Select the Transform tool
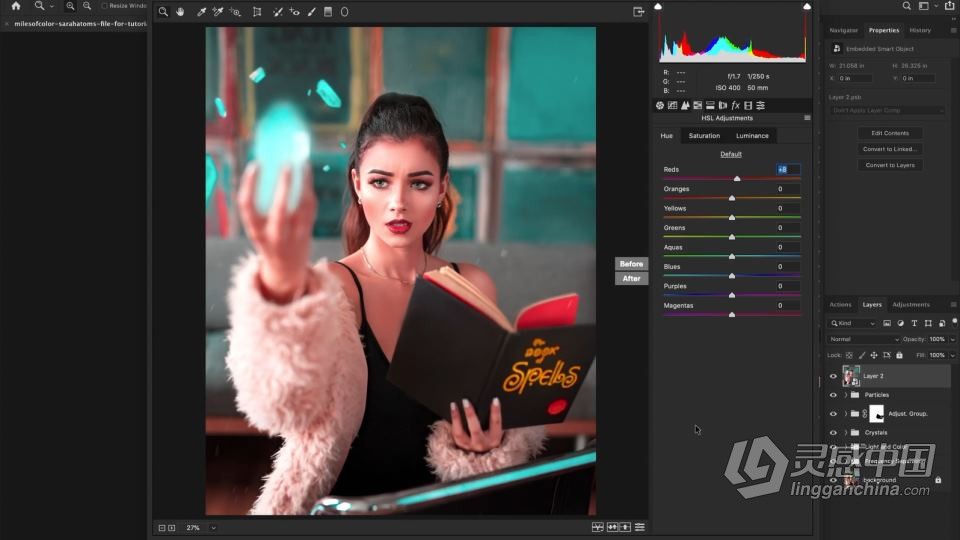The width and height of the screenshot is (960, 540). (x=257, y=12)
